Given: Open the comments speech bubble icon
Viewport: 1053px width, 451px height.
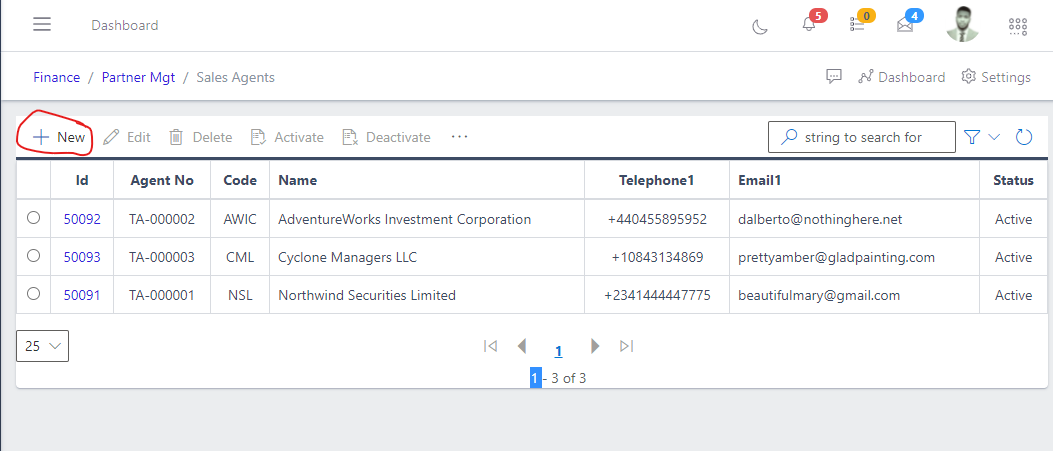Looking at the screenshot, I should click(833, 76).
